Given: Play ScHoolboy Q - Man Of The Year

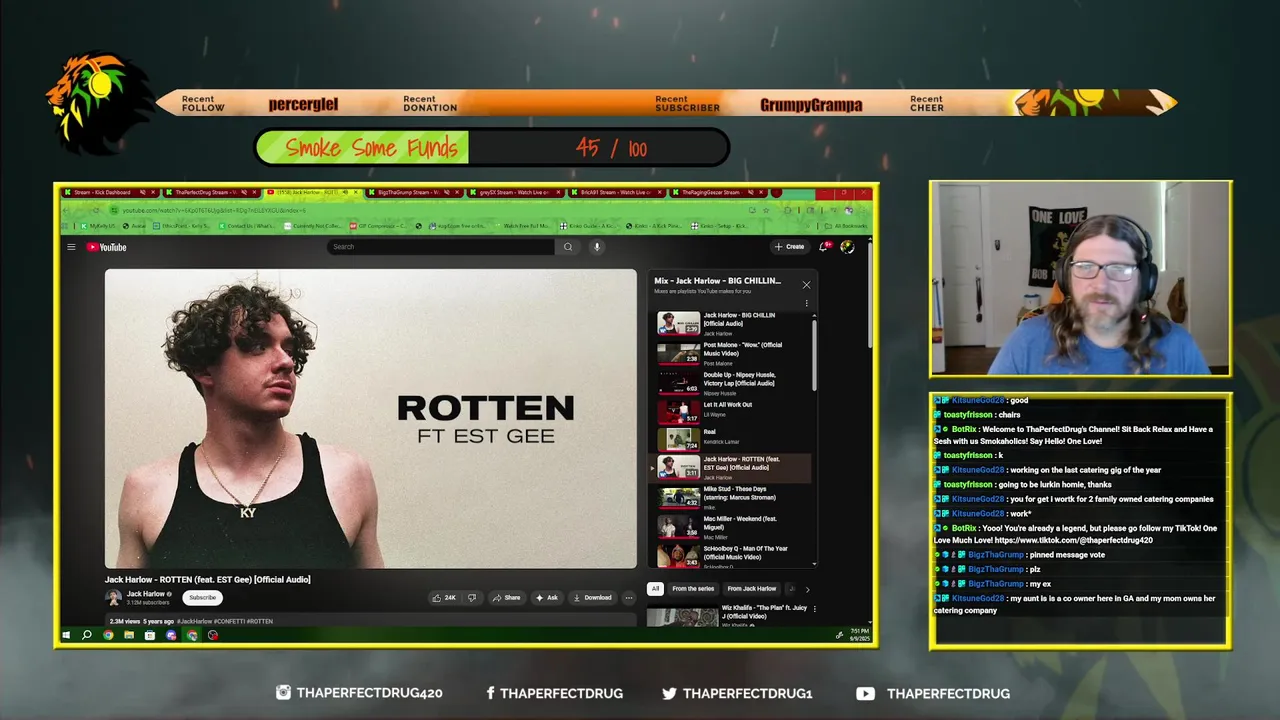Looking at the screenshot, I should [734, 556].
